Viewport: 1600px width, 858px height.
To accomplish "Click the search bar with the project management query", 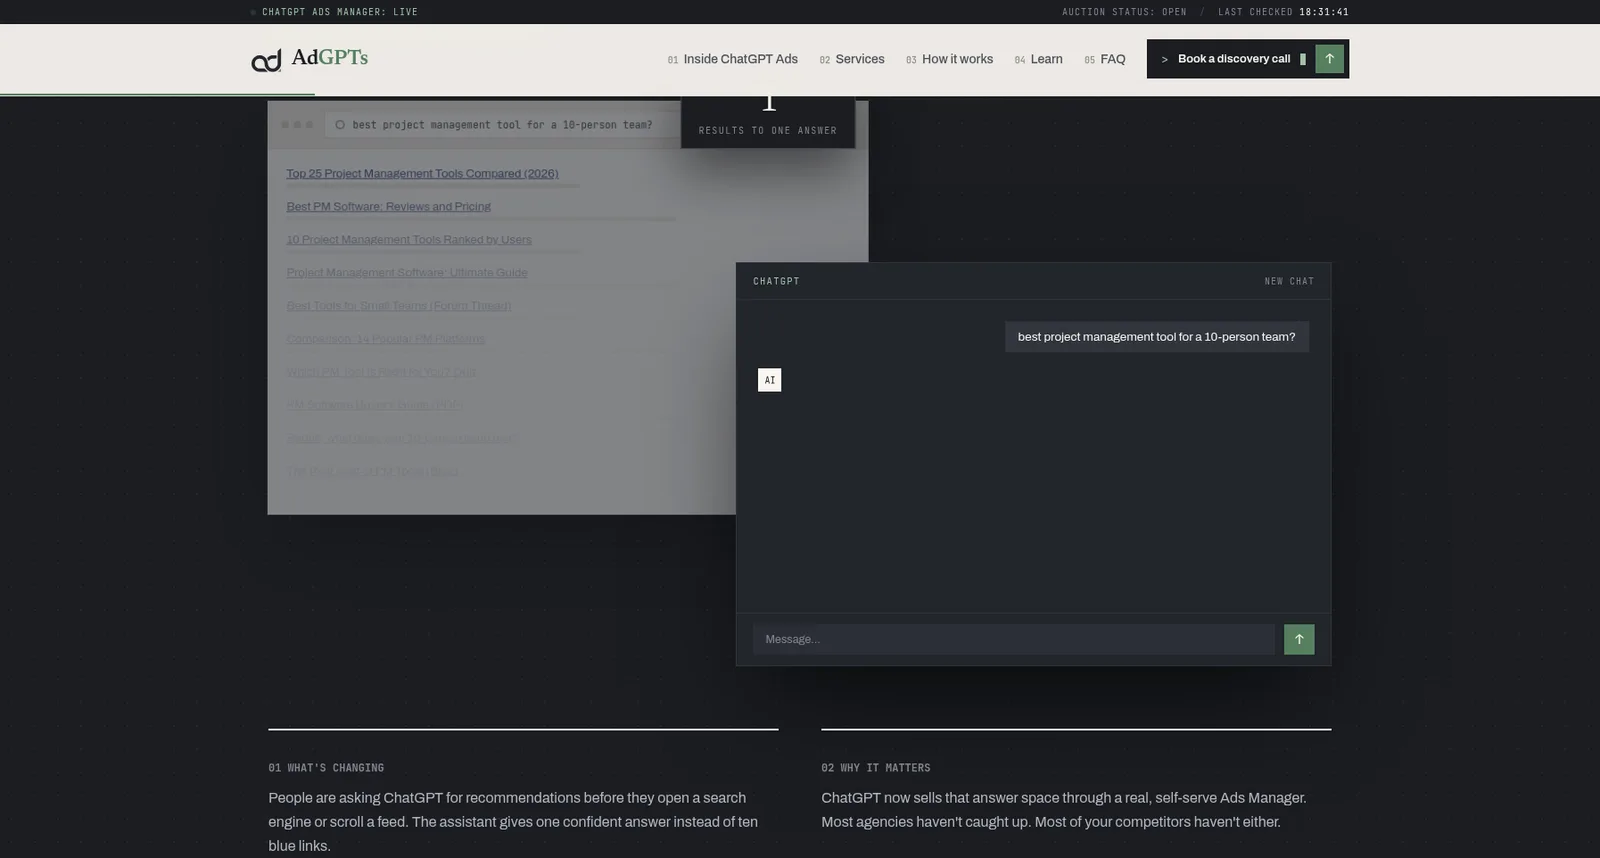I will [x=502, y=125].
